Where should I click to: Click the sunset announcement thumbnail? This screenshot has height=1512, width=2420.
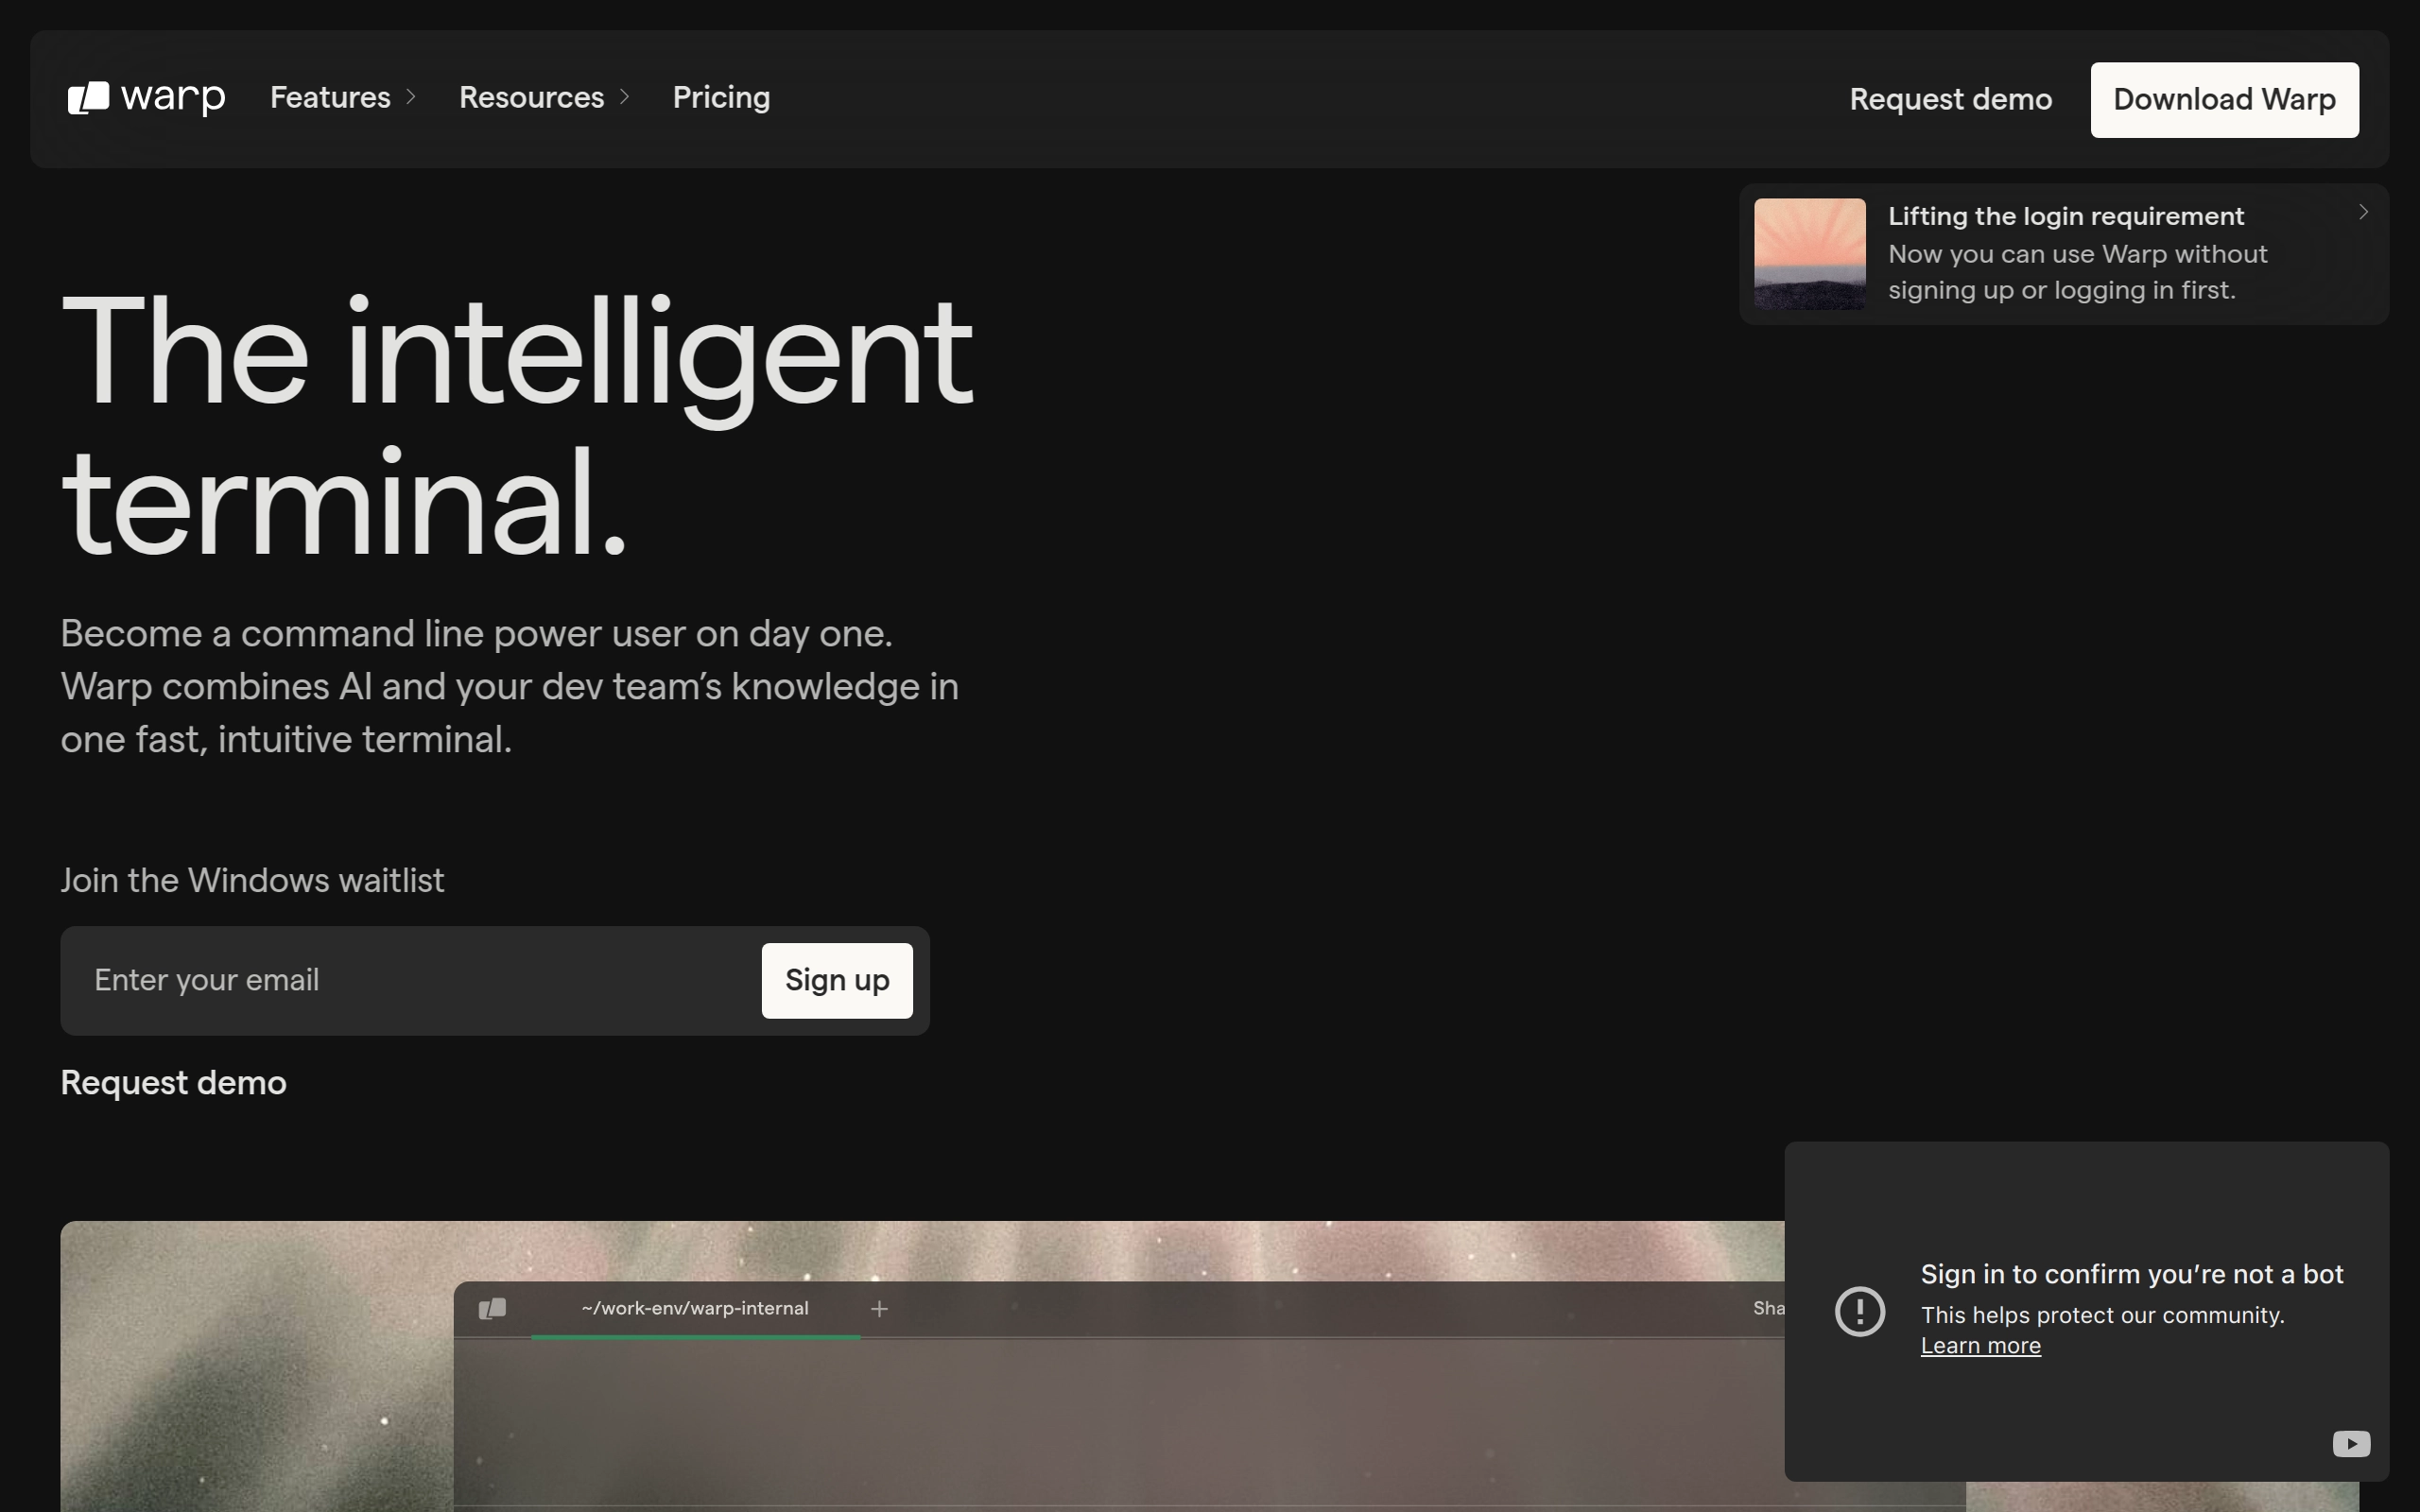point(1809,254)
